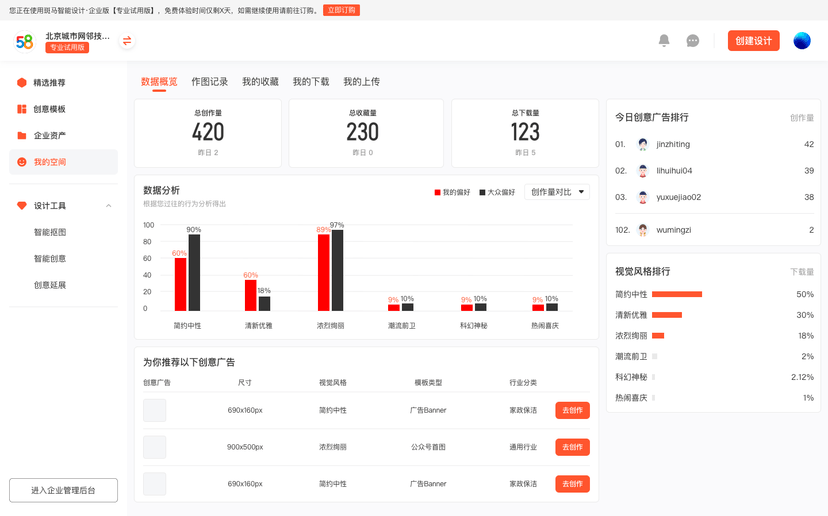
Task: Click 浓烈绚丽 bar in style ranking
Action: coord(658,335)
